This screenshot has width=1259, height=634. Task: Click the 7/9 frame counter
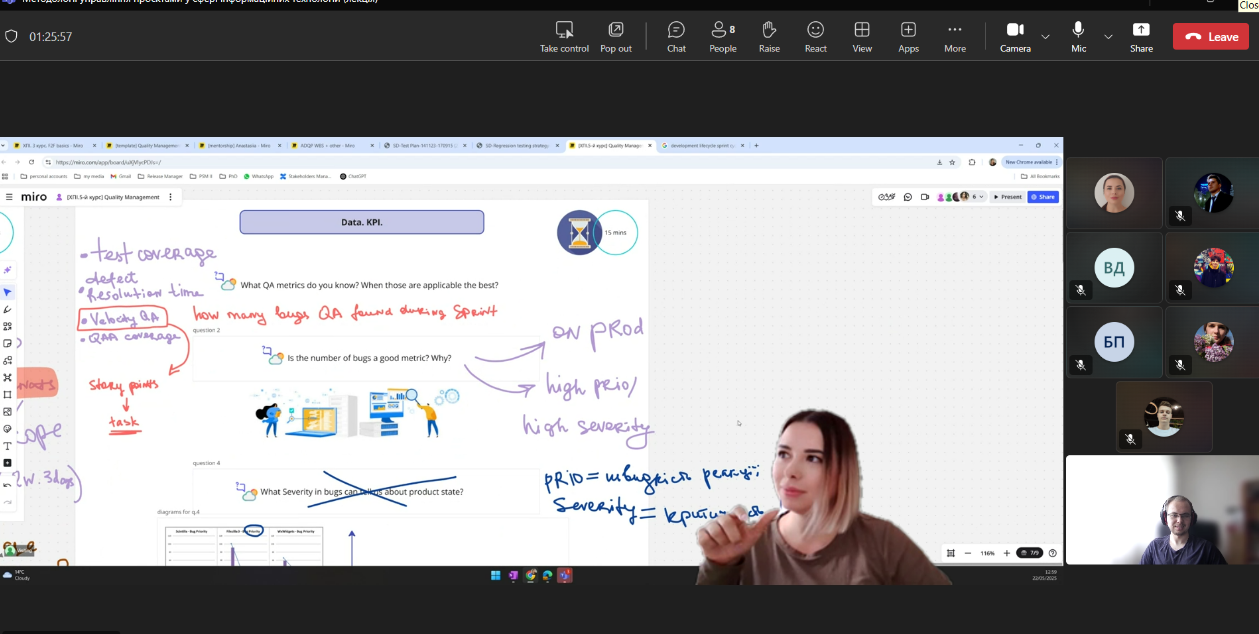pos(1029,553)
